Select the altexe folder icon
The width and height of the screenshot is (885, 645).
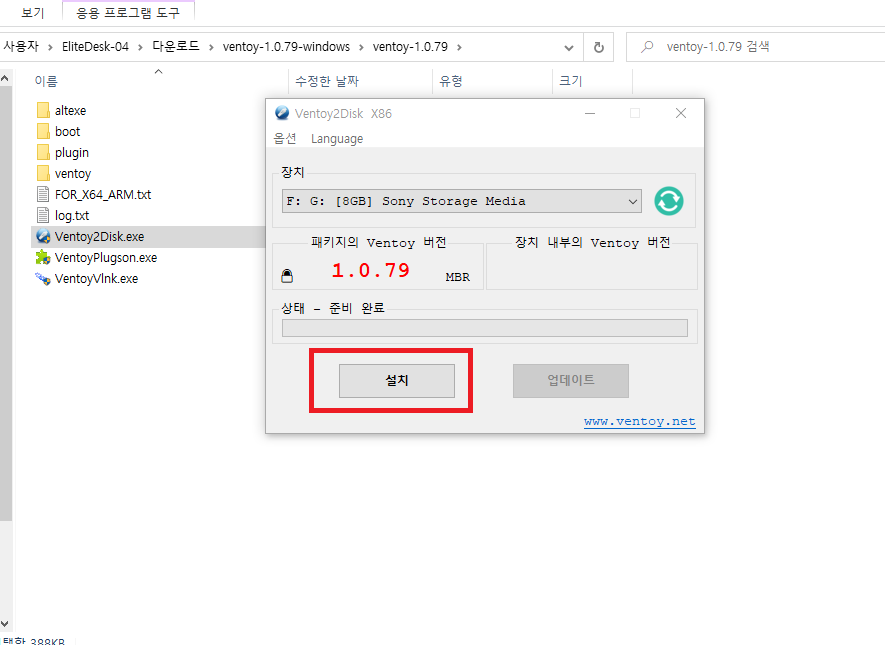point(43,110)
